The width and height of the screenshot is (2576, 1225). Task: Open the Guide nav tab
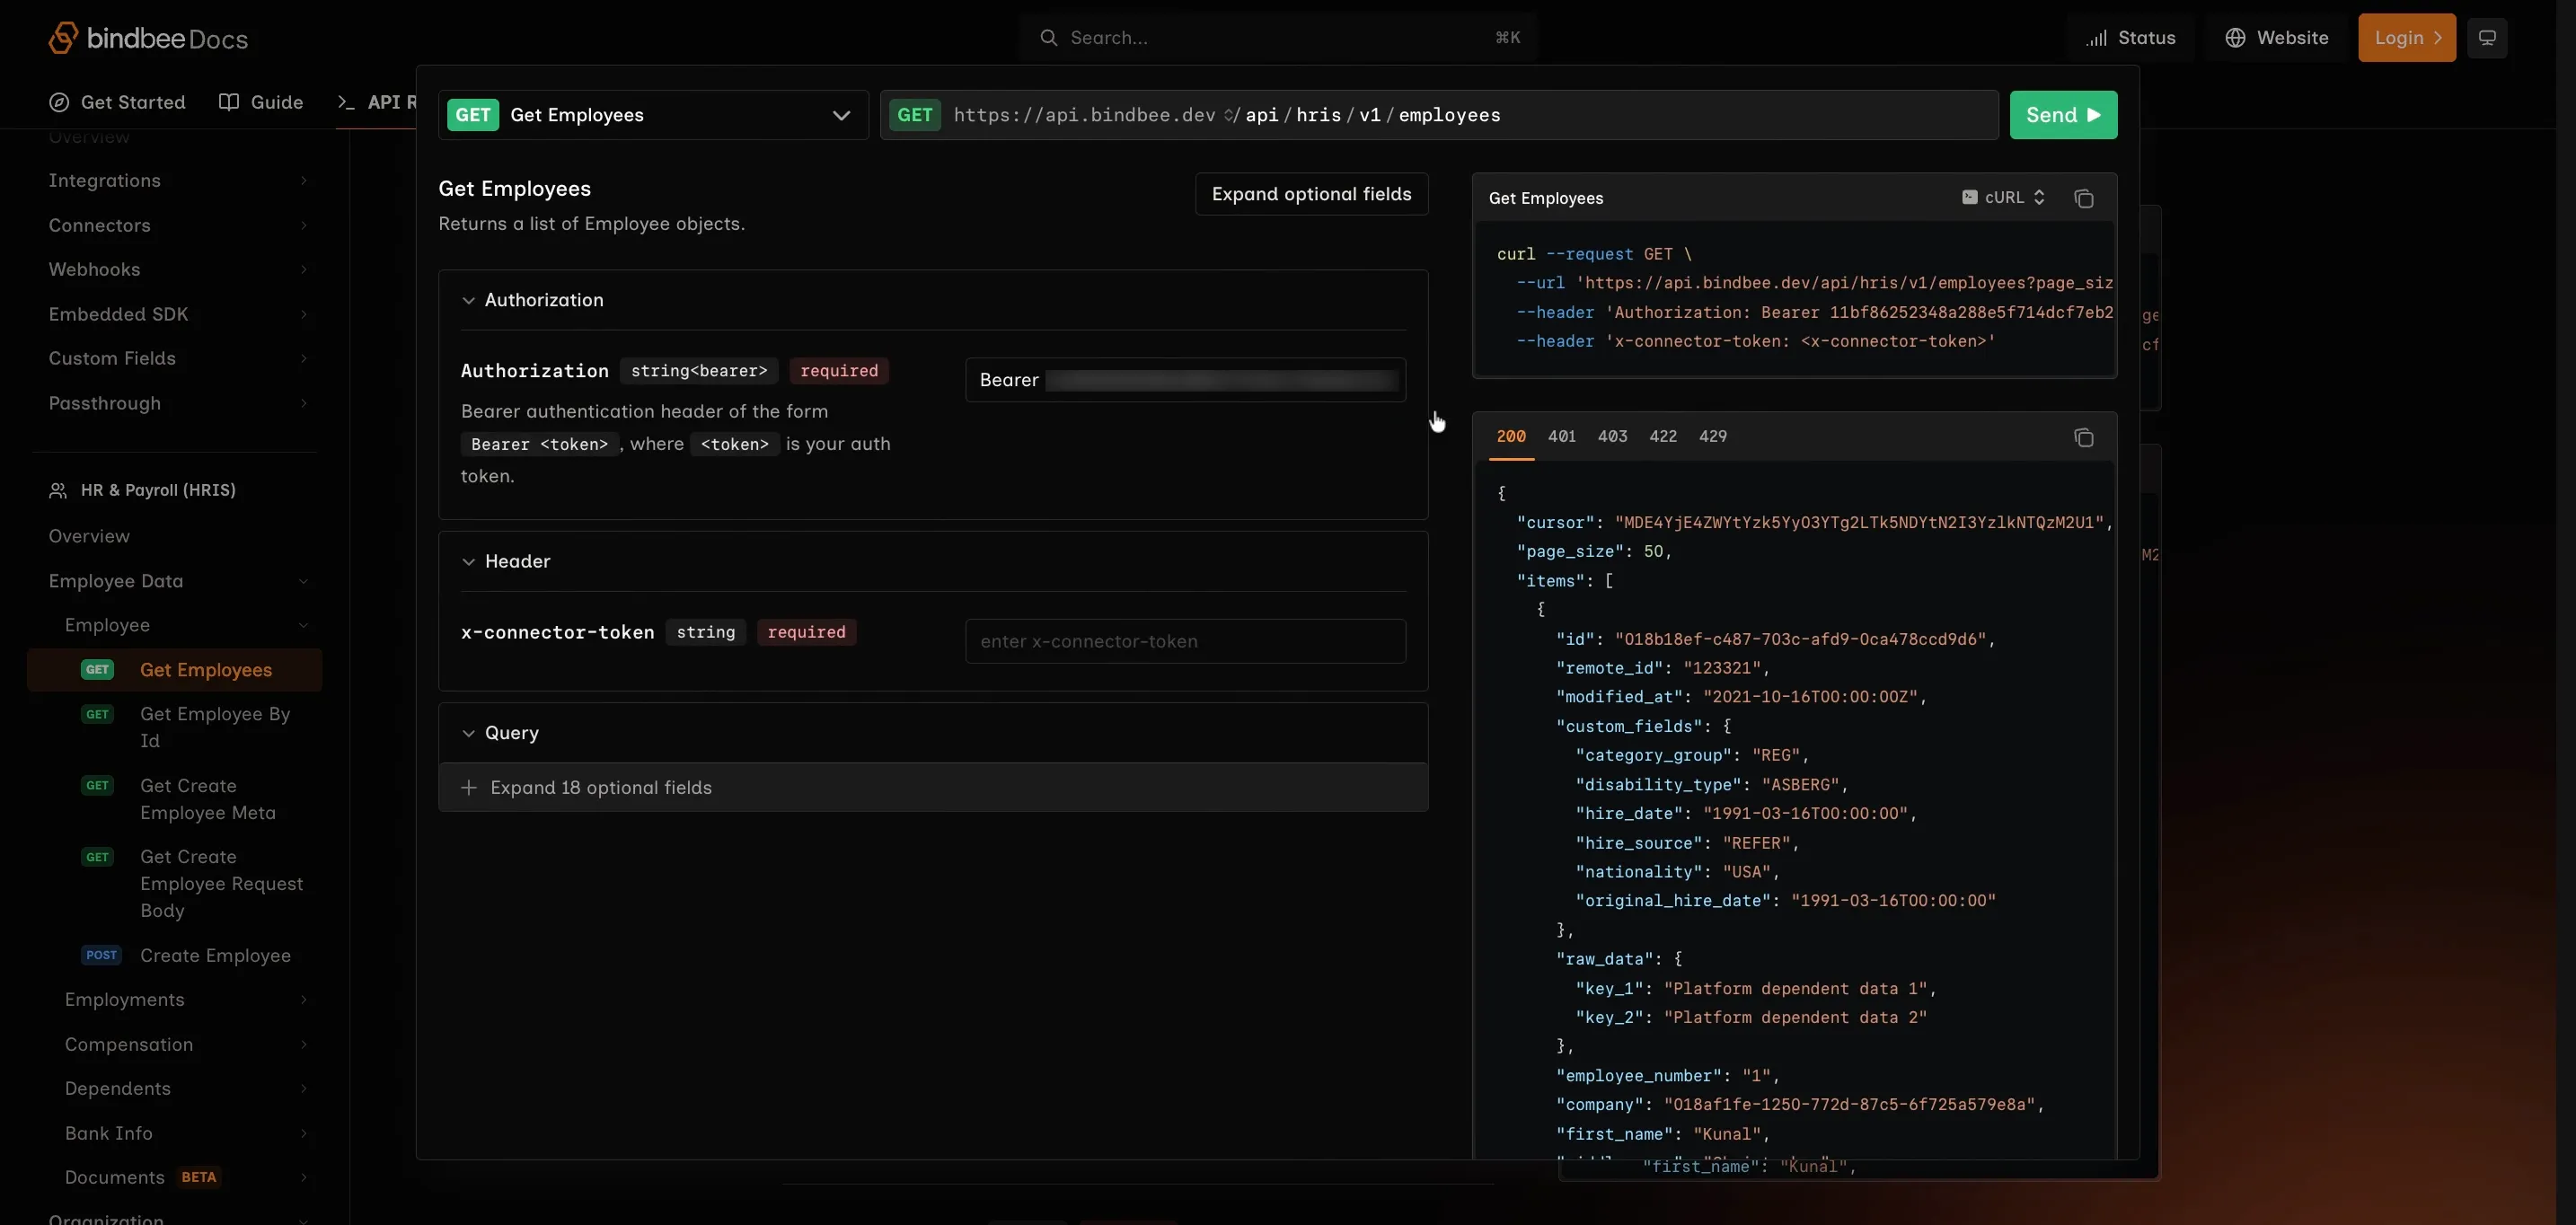point(261,102)
